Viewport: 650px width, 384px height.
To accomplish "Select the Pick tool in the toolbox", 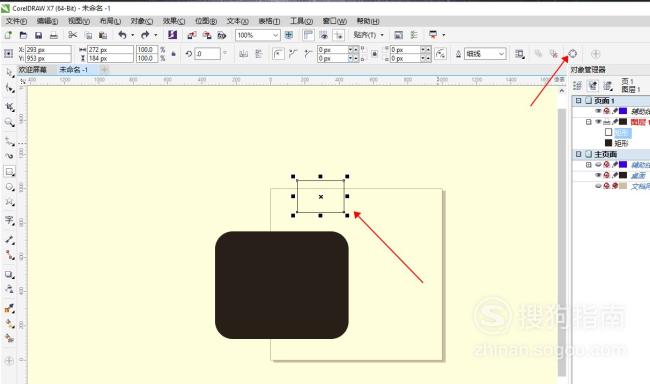I will (x=9, y=72).
